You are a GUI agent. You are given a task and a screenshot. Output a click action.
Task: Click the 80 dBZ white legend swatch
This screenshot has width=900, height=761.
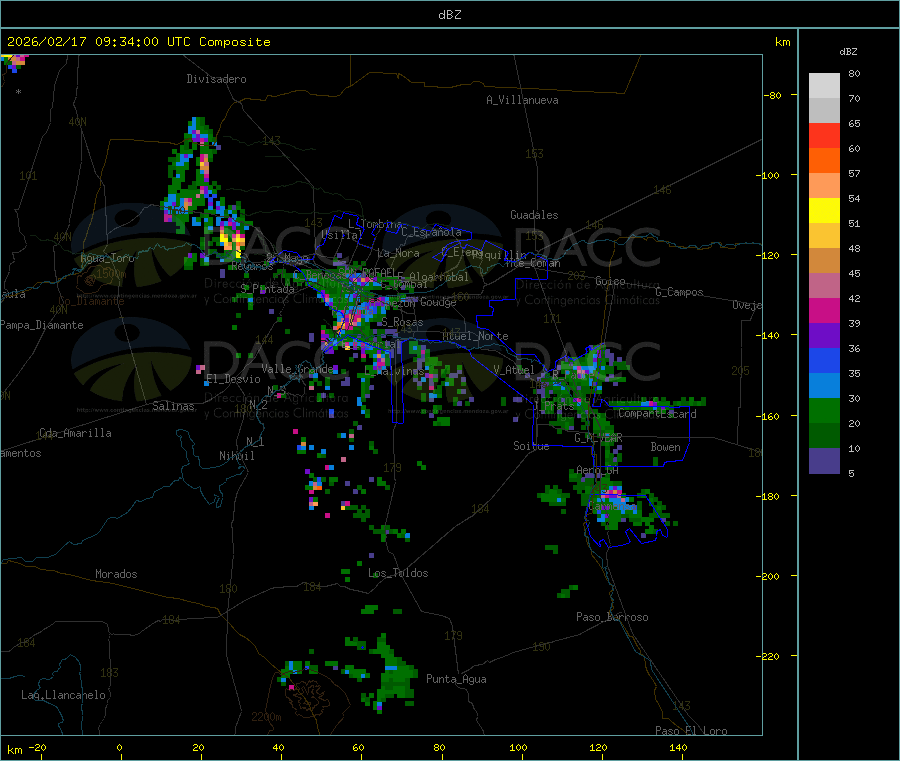point(824,86)
